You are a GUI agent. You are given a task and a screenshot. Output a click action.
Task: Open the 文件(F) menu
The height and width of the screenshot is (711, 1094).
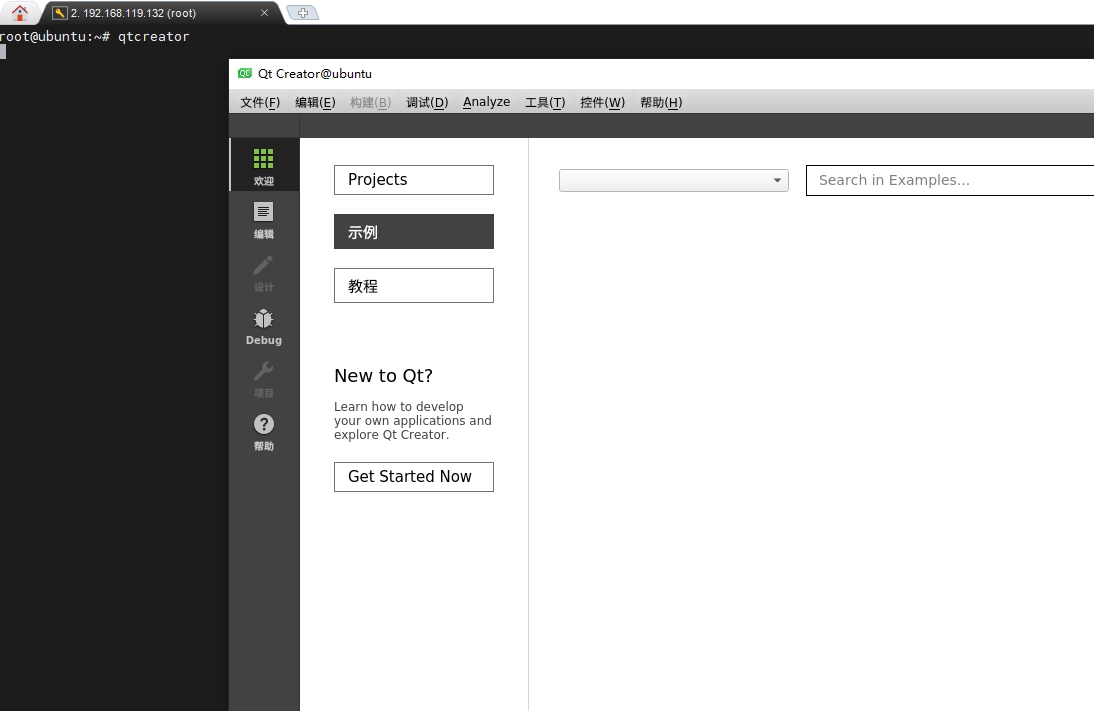click(x=260, y=102)
